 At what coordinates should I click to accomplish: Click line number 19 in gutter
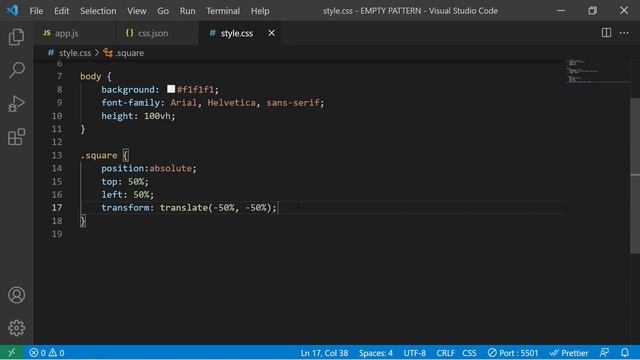coord(57,234)
